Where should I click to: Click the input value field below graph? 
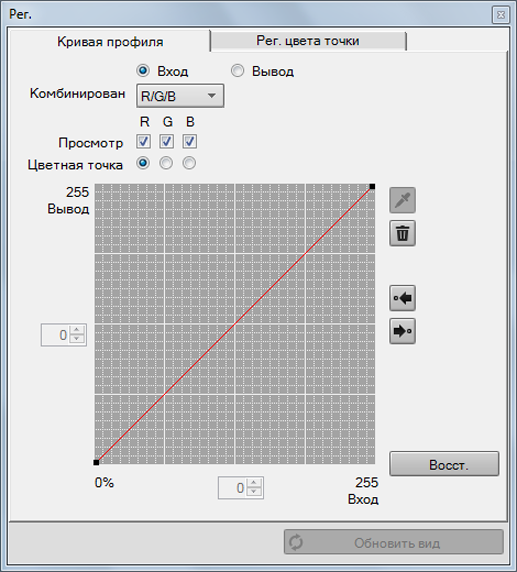pos(233,488)
